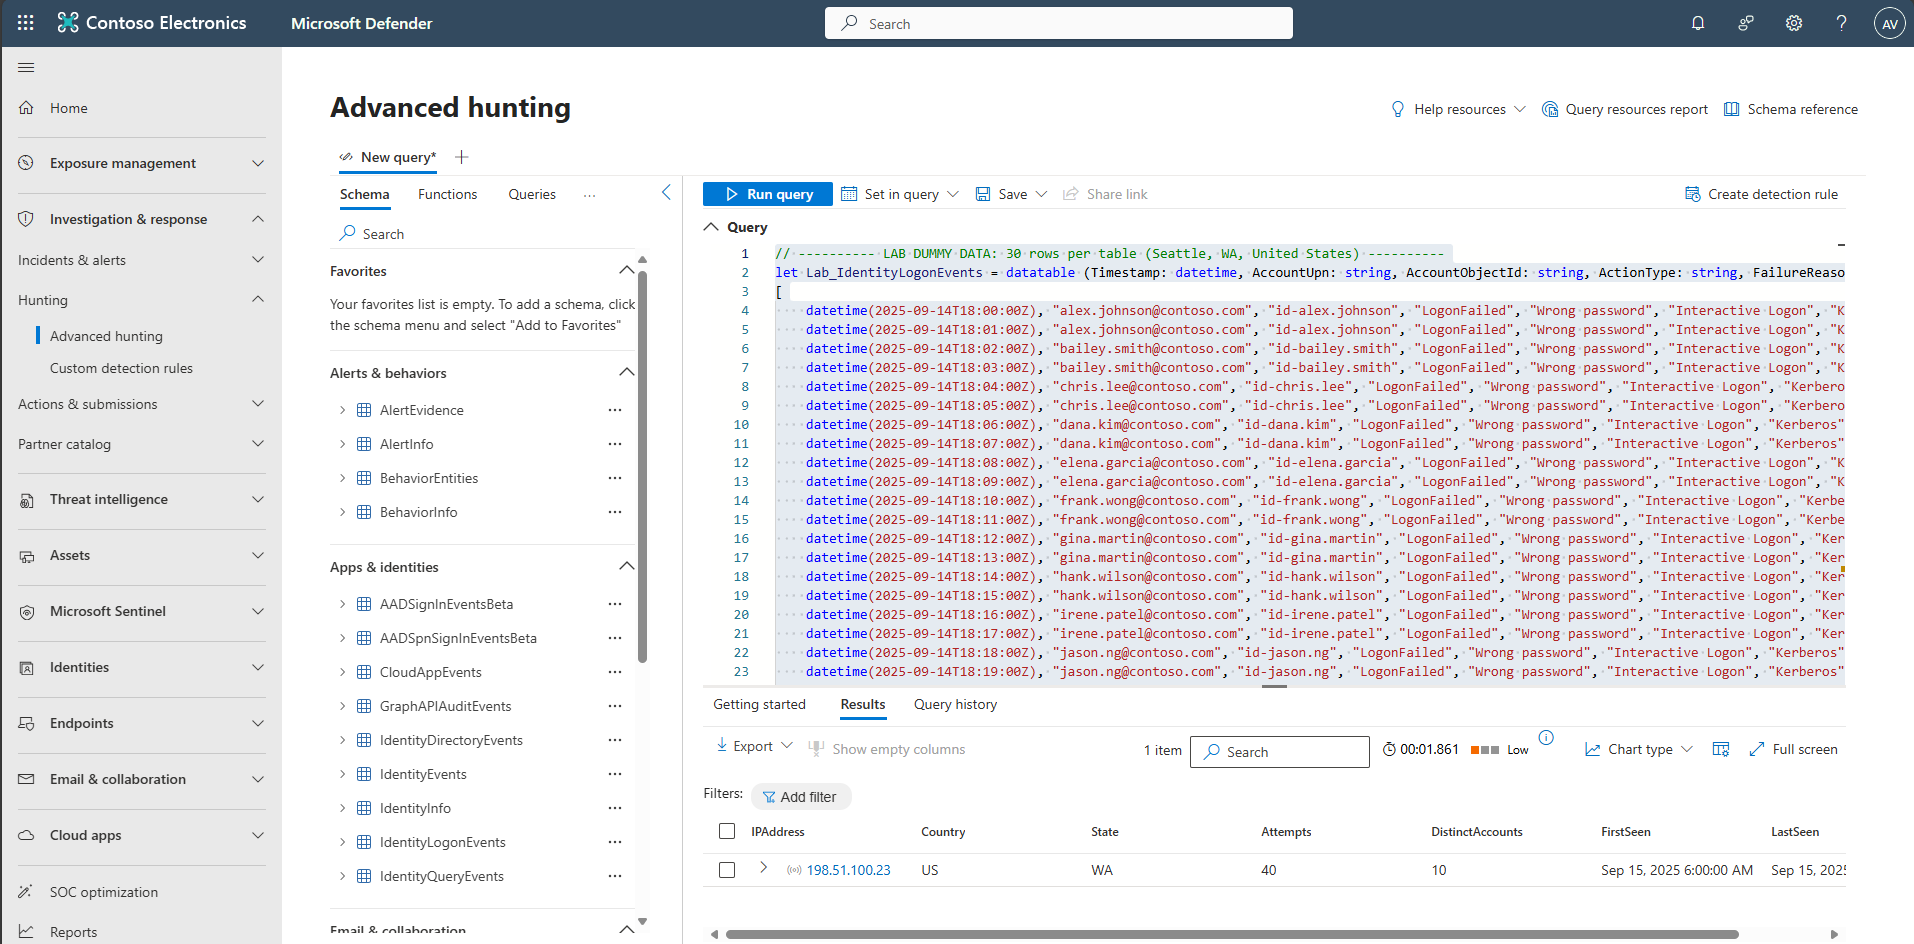Open more schema tabs ellipsis

click(590, 195)
